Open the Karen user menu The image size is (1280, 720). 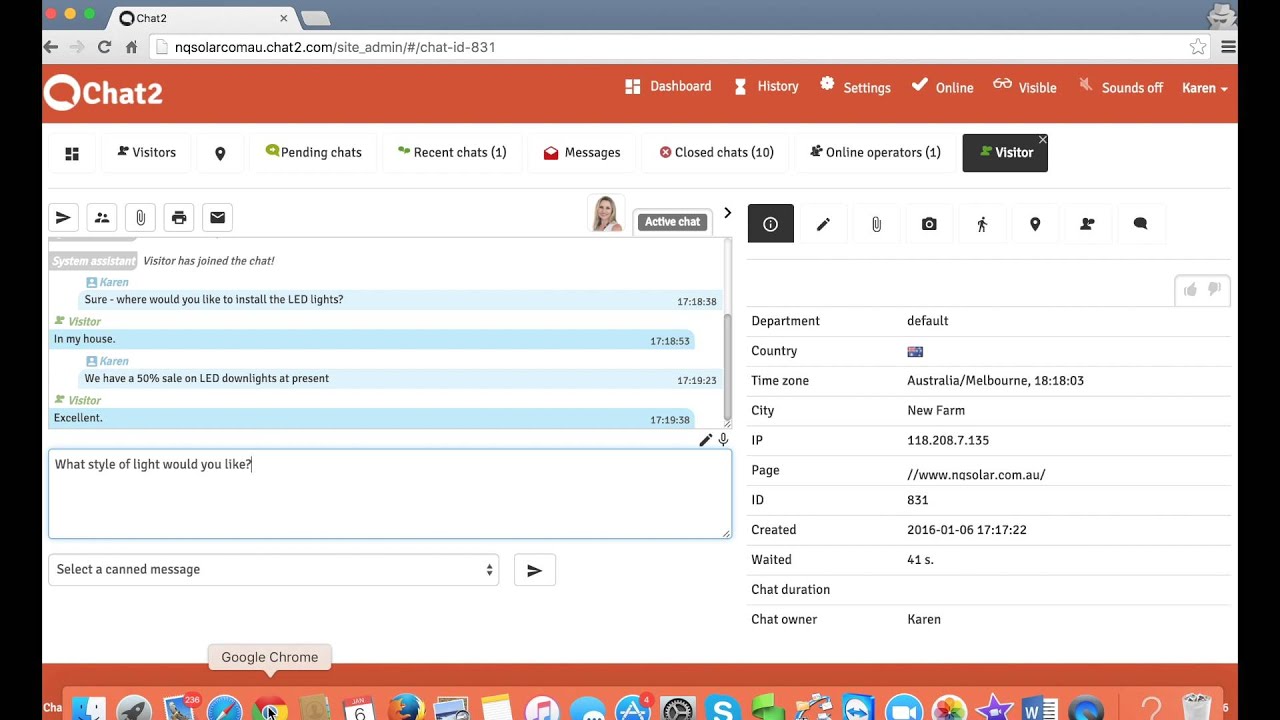point(1204,88)
